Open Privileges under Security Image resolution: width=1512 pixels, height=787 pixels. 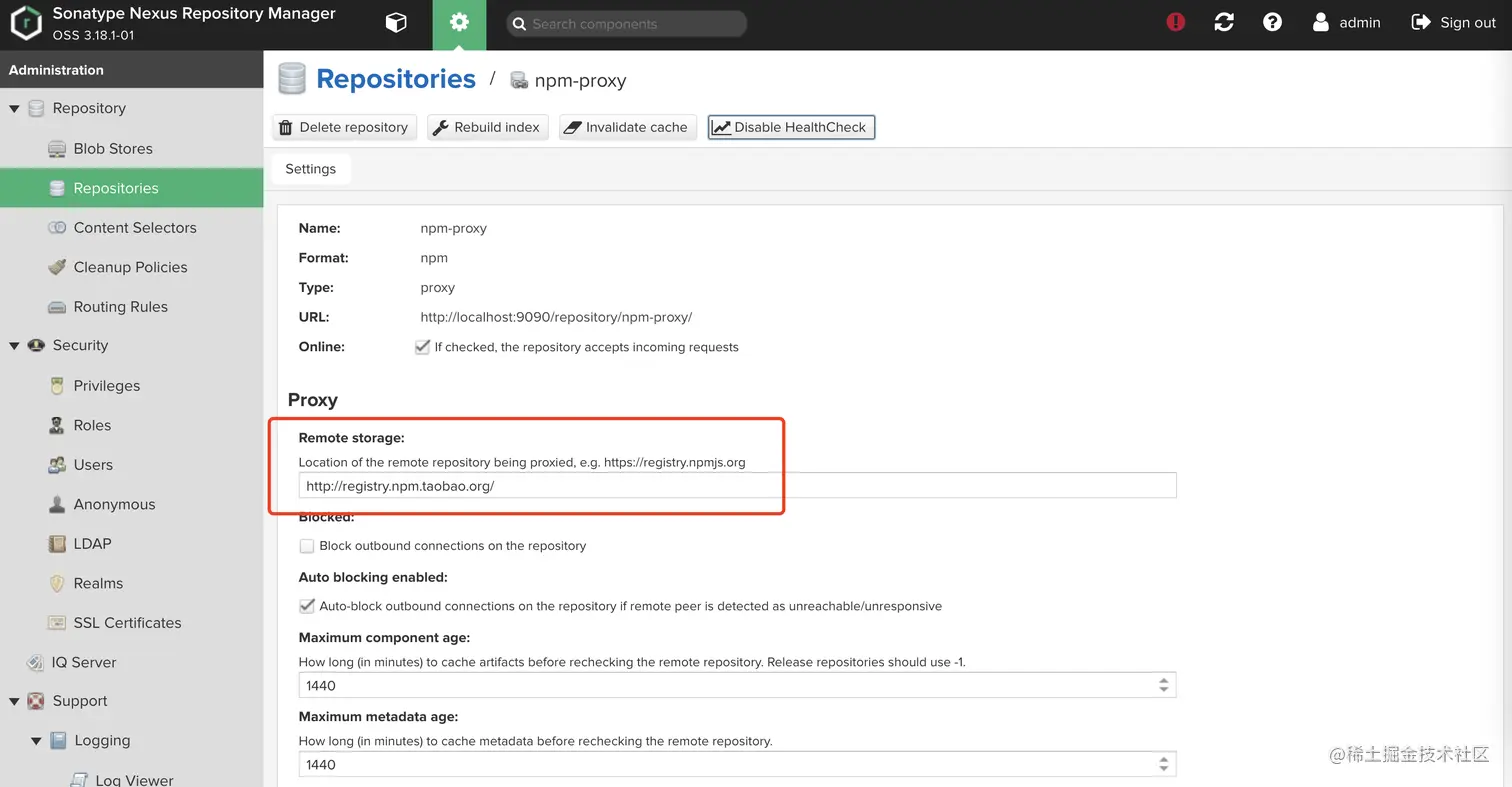(106, 386)
